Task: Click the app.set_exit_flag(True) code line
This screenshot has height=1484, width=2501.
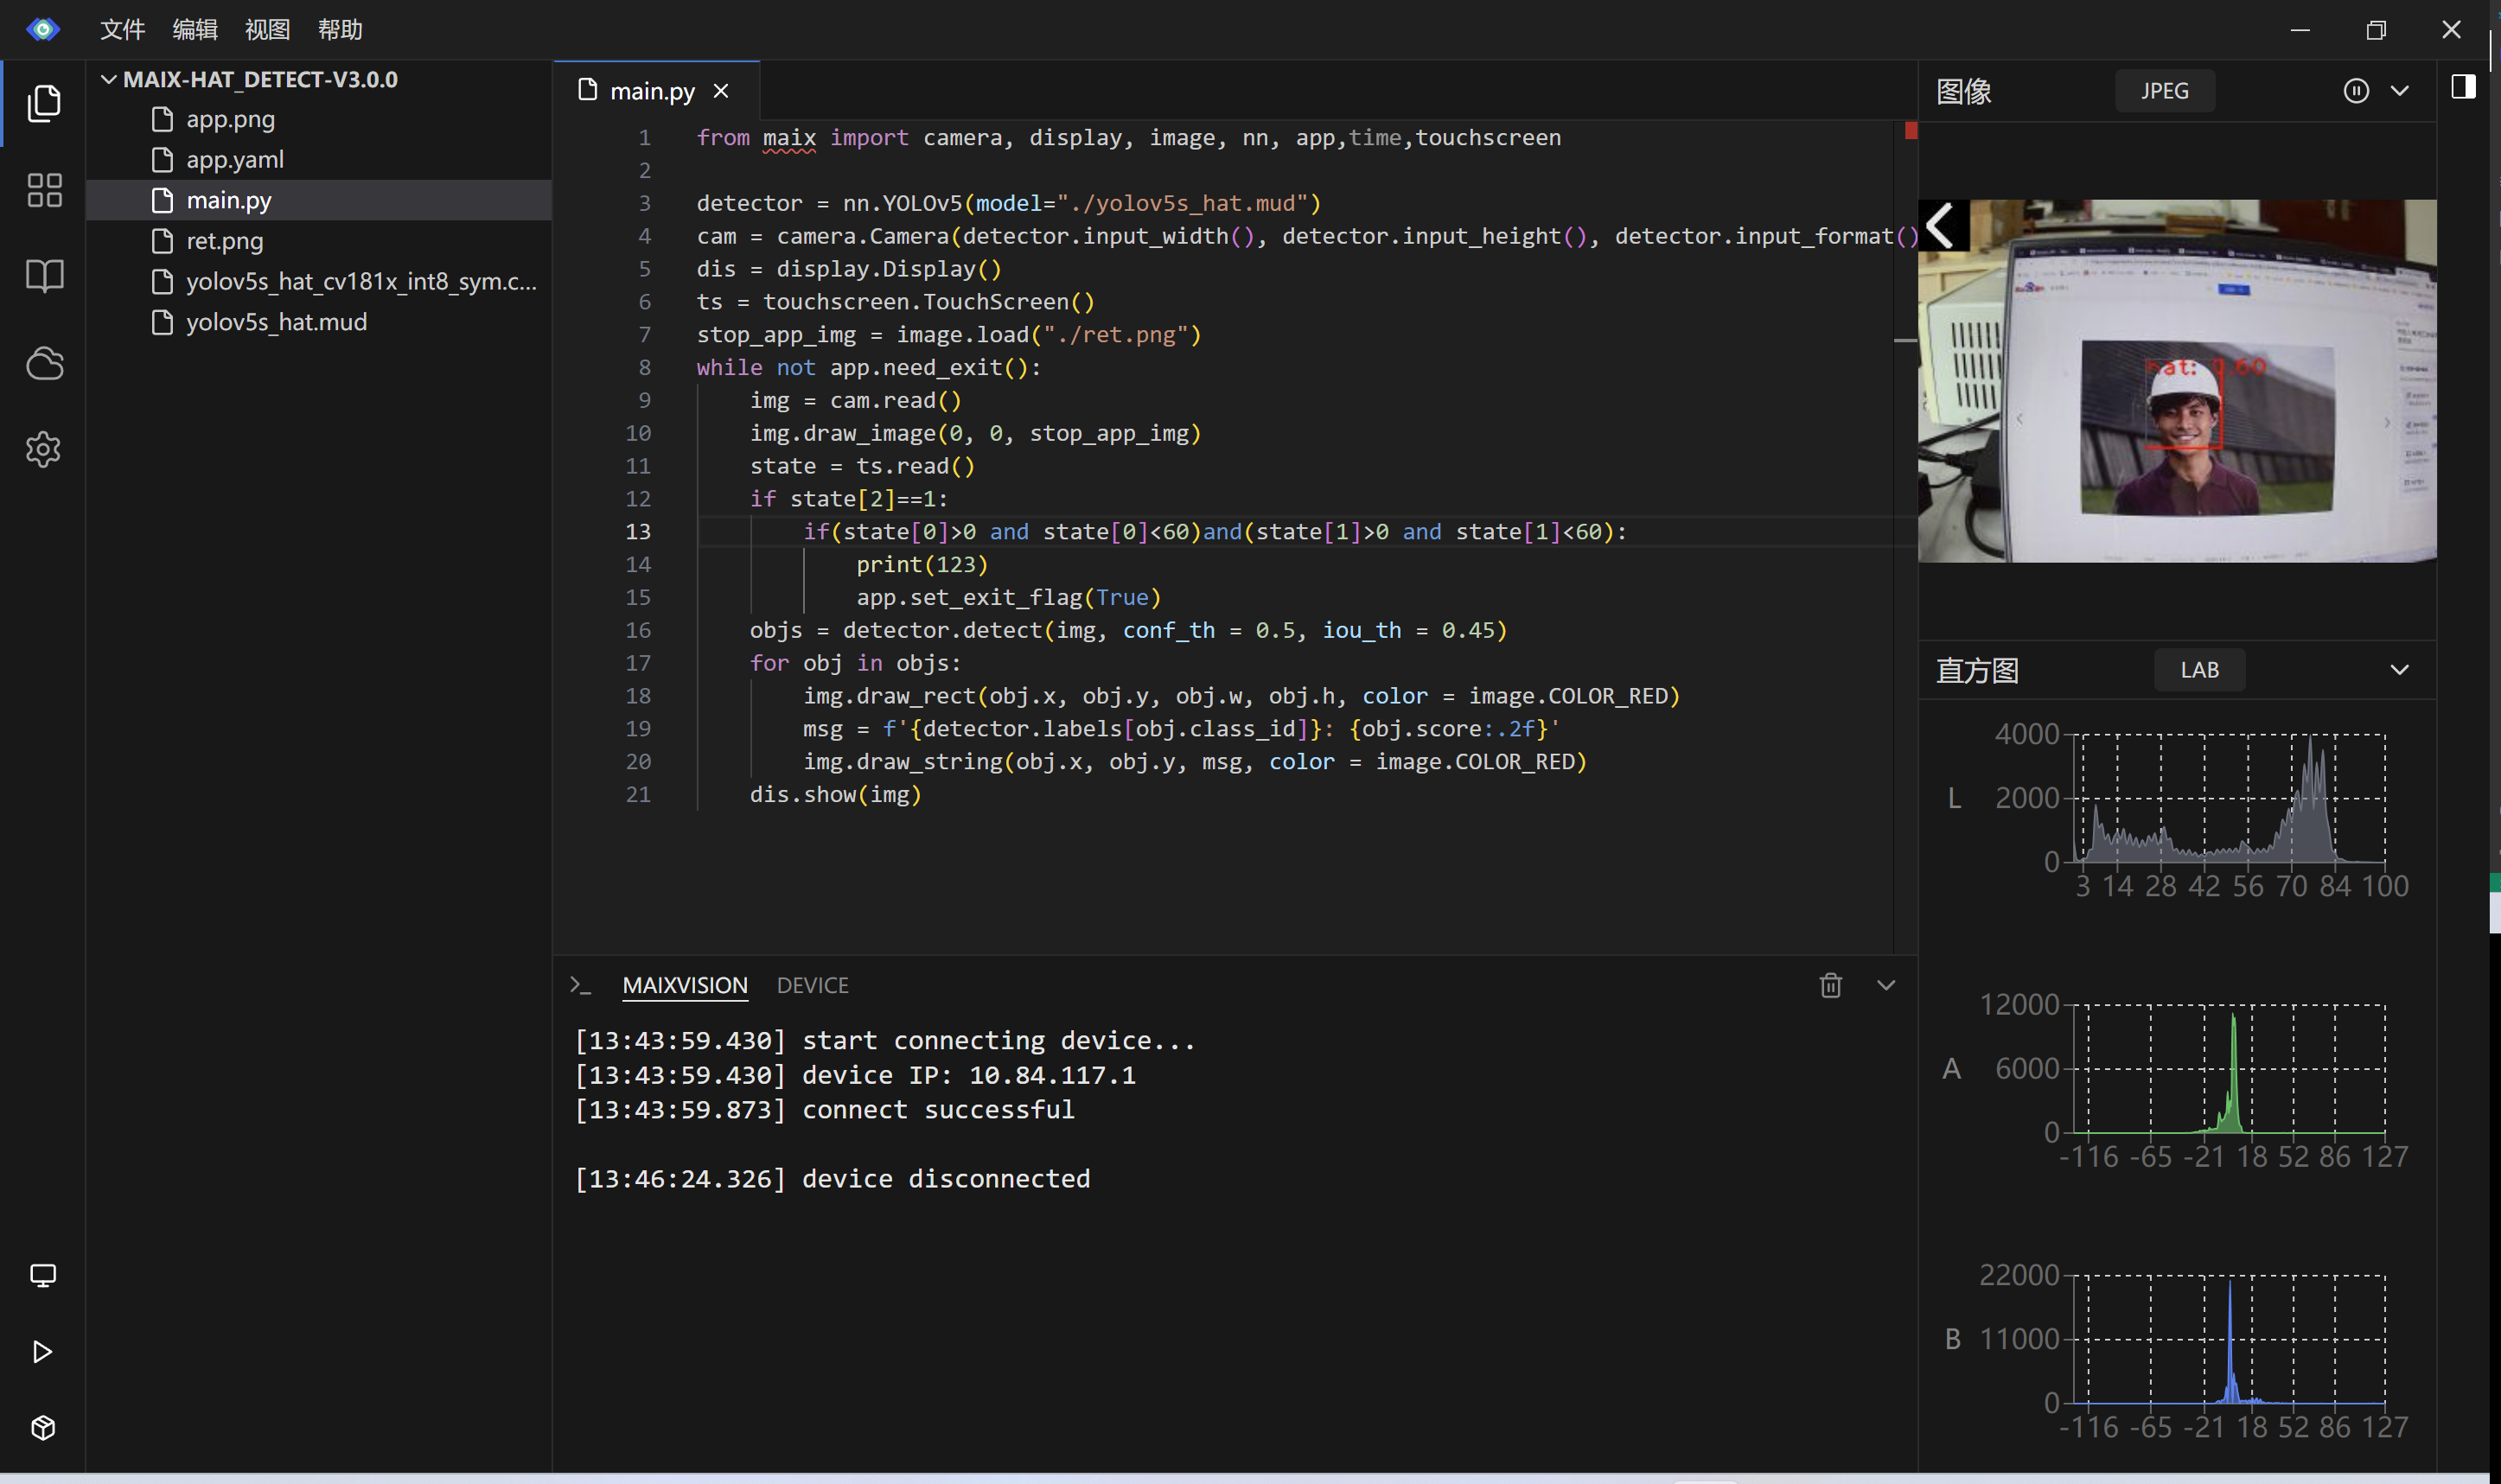Action: (1008, 597)
